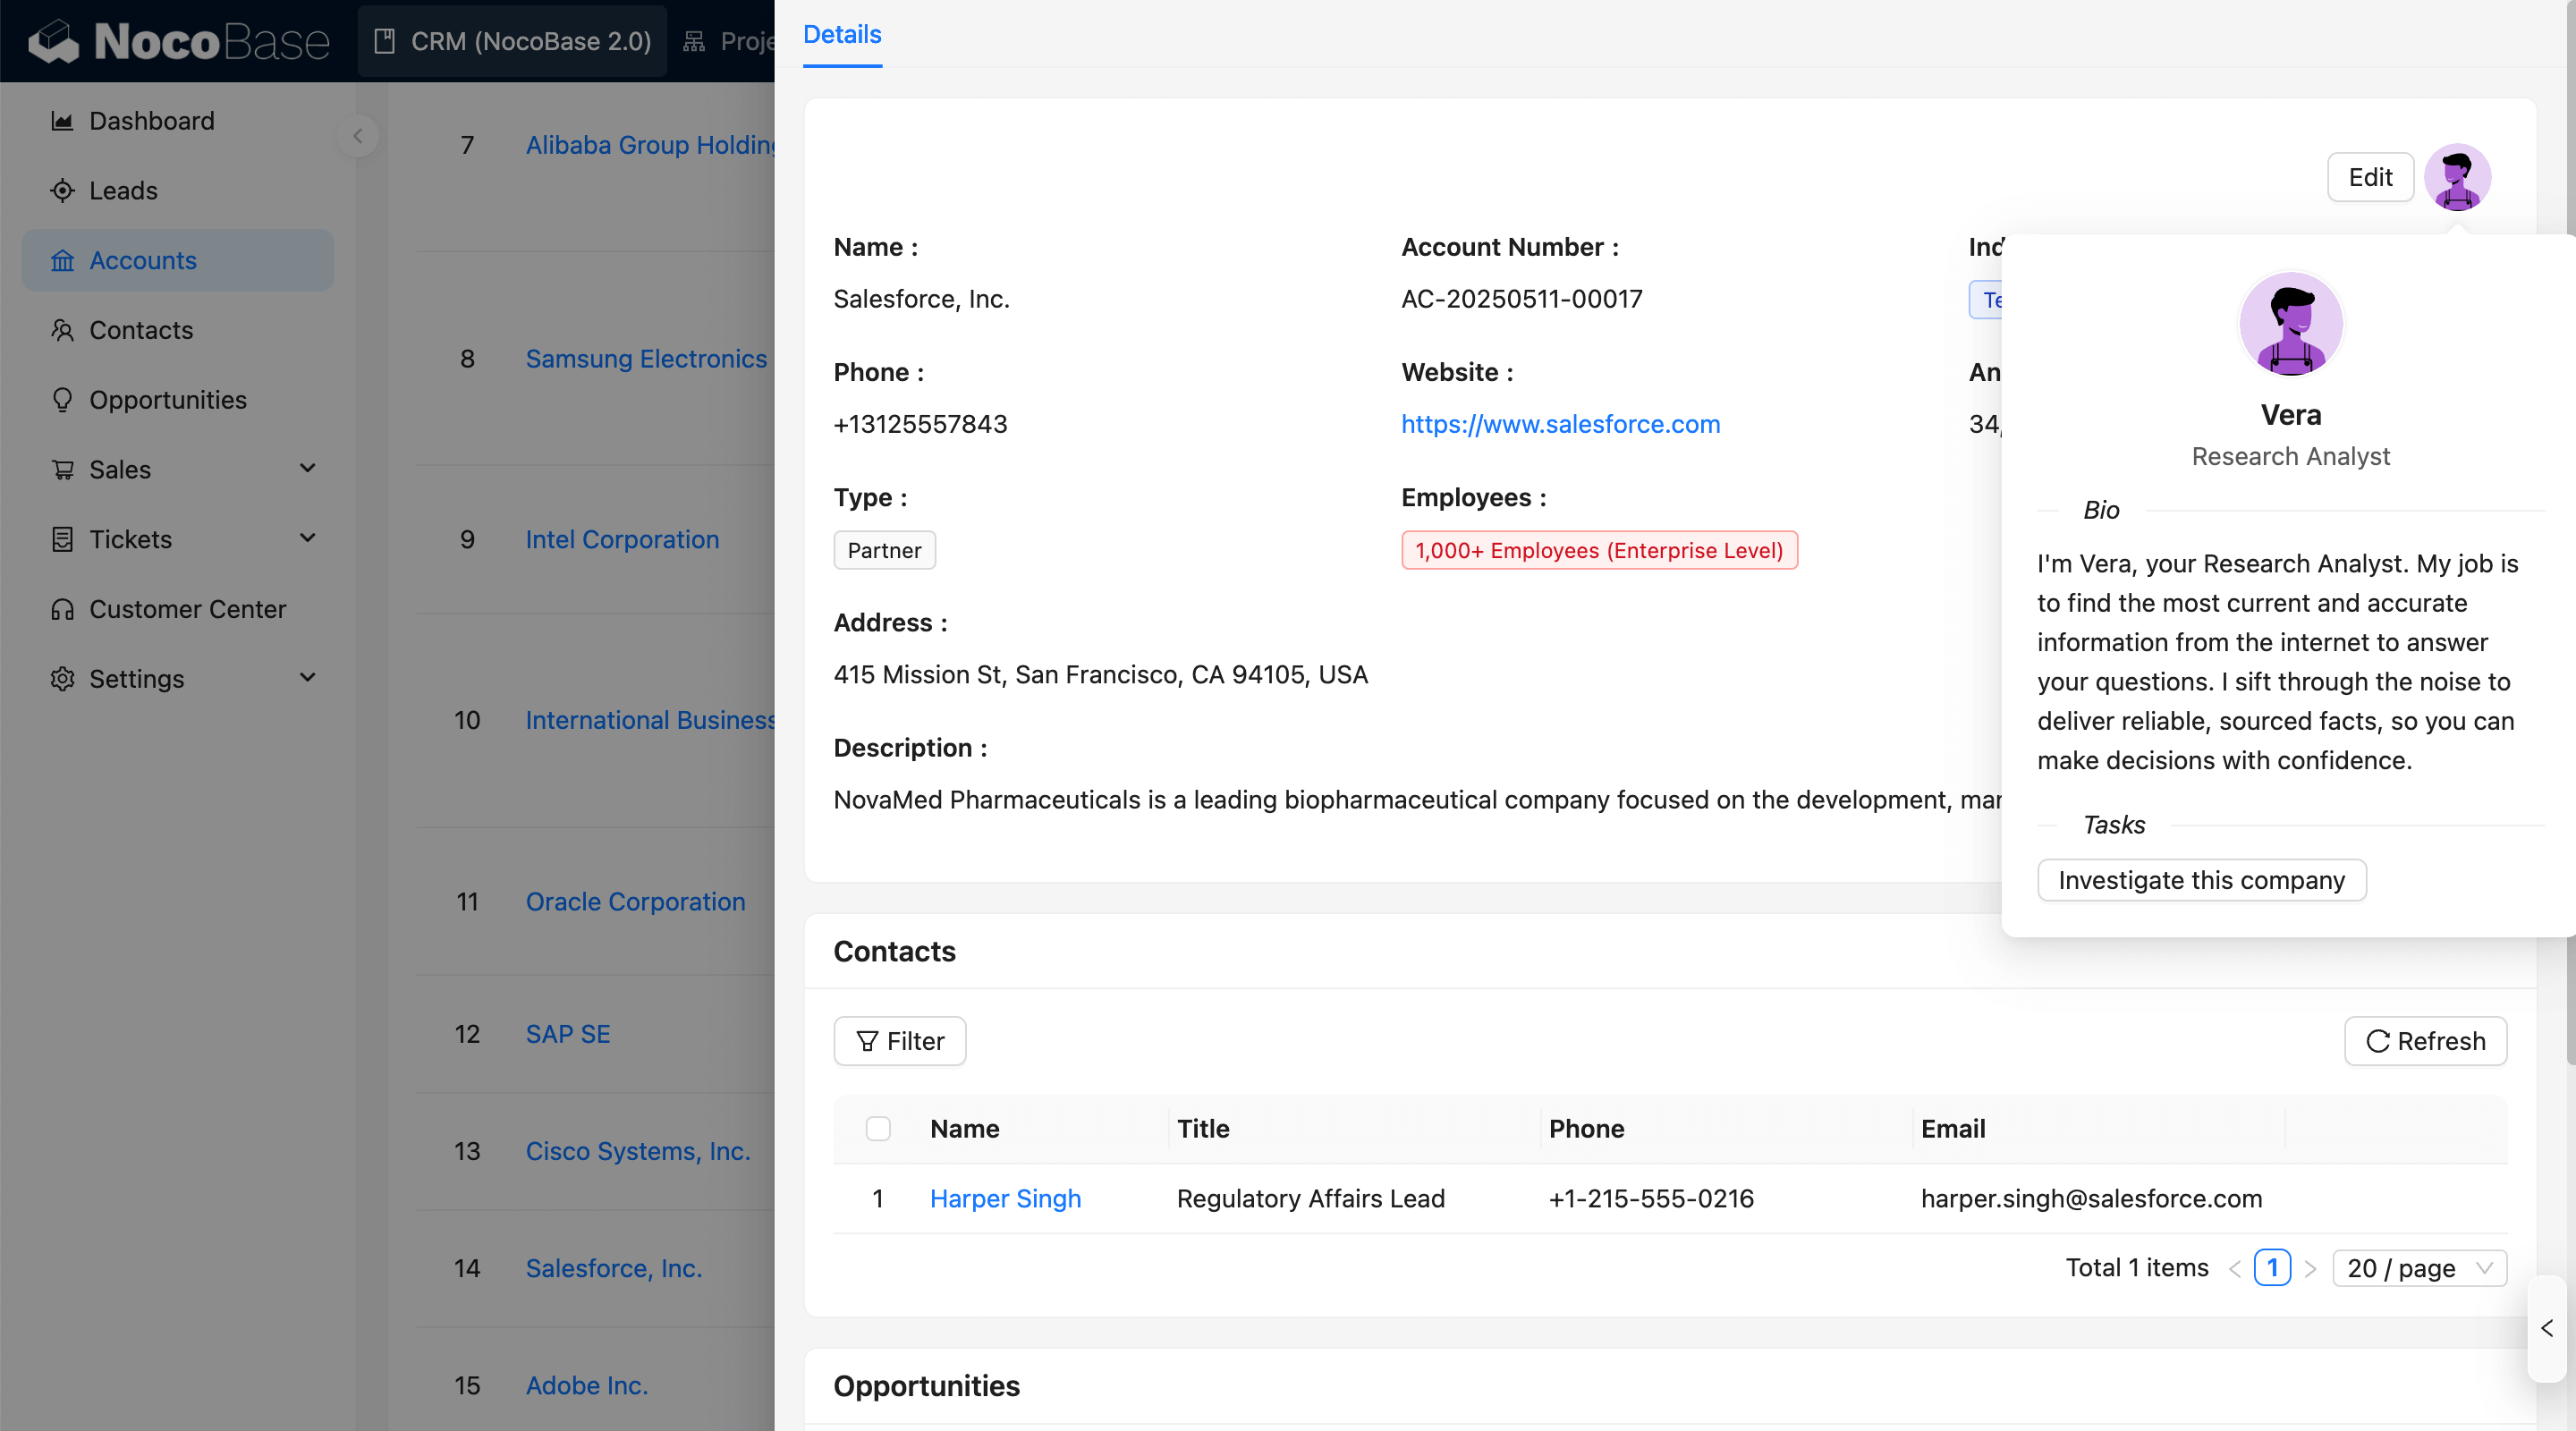Click the right-edge panel collapse arrow handle

pos(2547,1328)
